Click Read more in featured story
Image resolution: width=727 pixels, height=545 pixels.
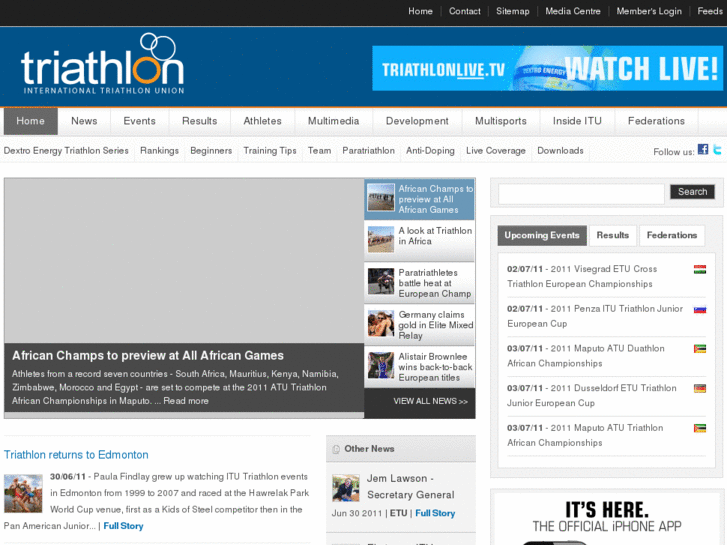[x=186, y=401]
